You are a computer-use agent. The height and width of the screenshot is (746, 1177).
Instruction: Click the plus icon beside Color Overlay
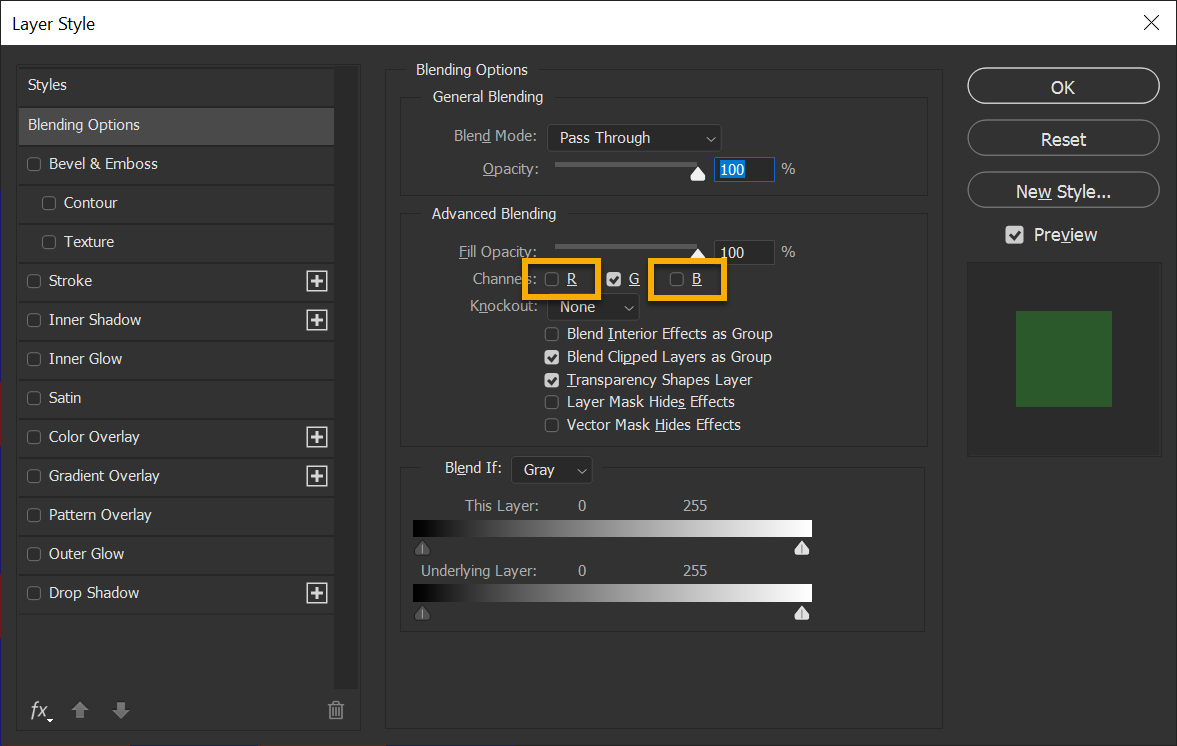point(316,437)
